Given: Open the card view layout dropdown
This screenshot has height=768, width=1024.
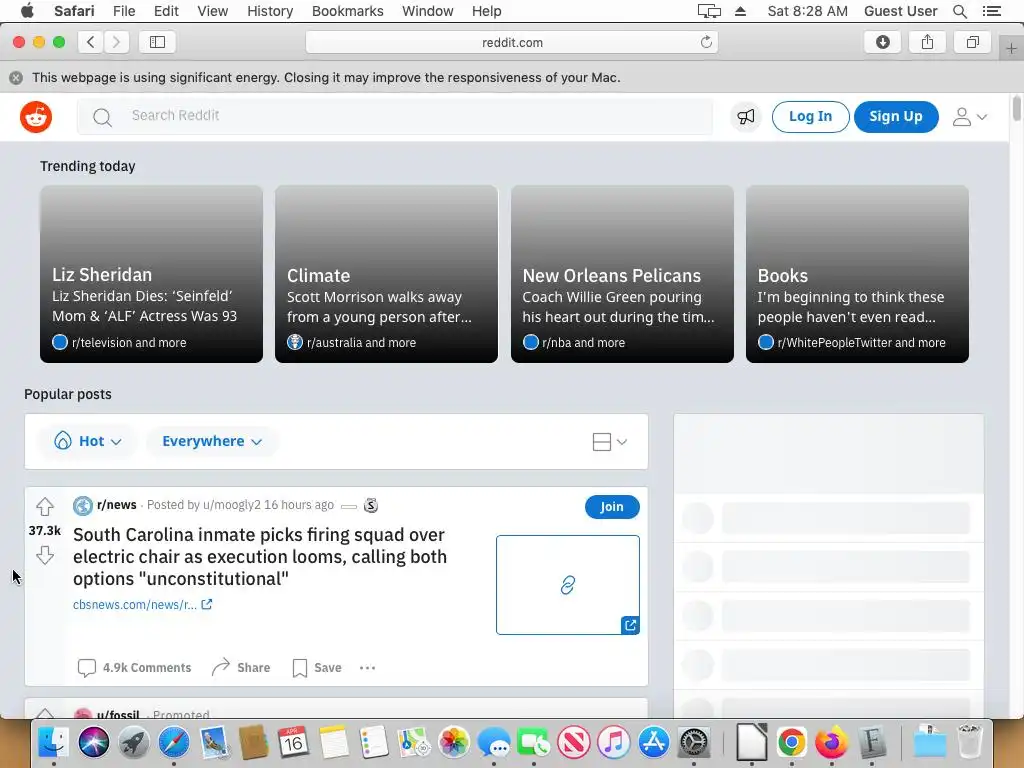Looking at the screenshot, I should pyautogui.click(x=609, y=442).
